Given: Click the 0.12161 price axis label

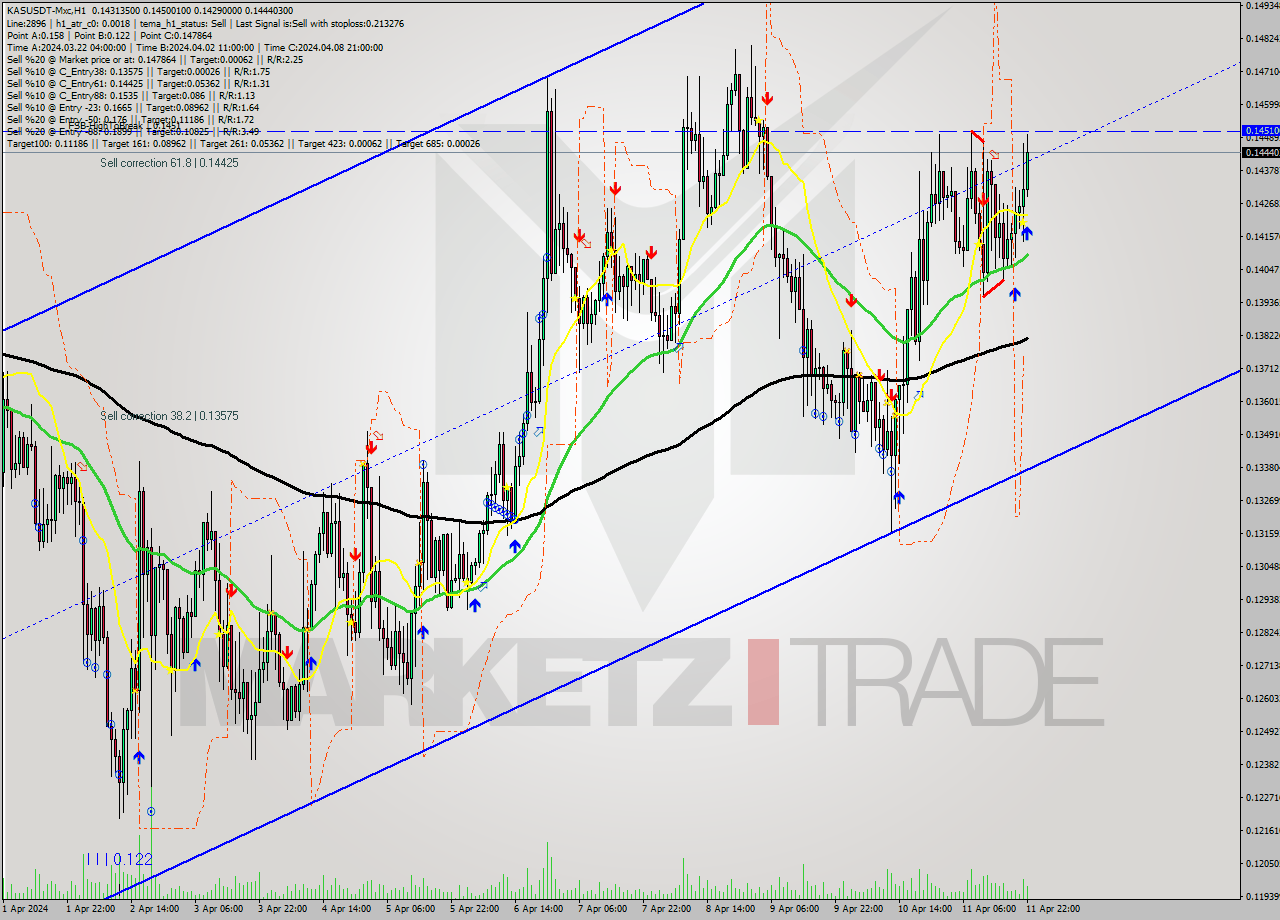Looking at the screenshot, I should click(1261, 831).
